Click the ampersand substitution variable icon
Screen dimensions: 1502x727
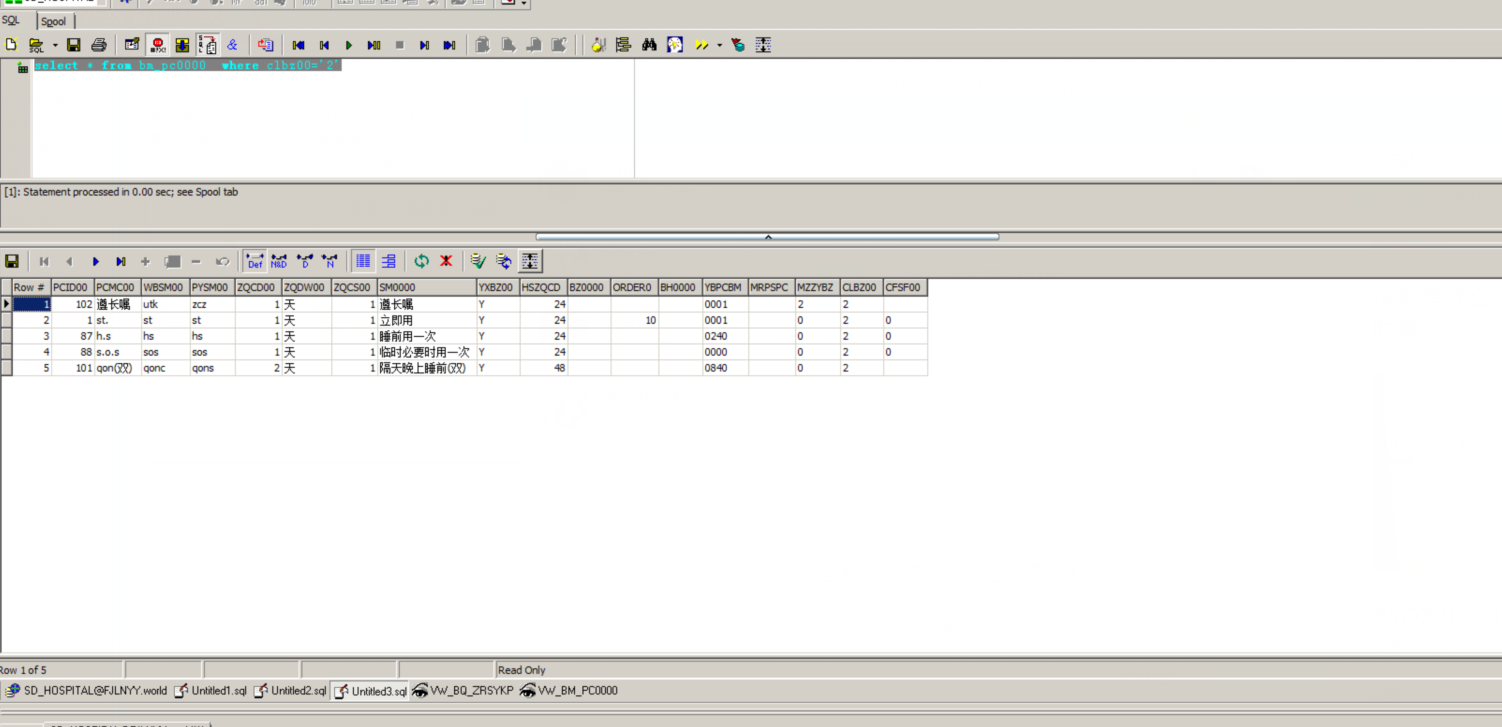232,45
